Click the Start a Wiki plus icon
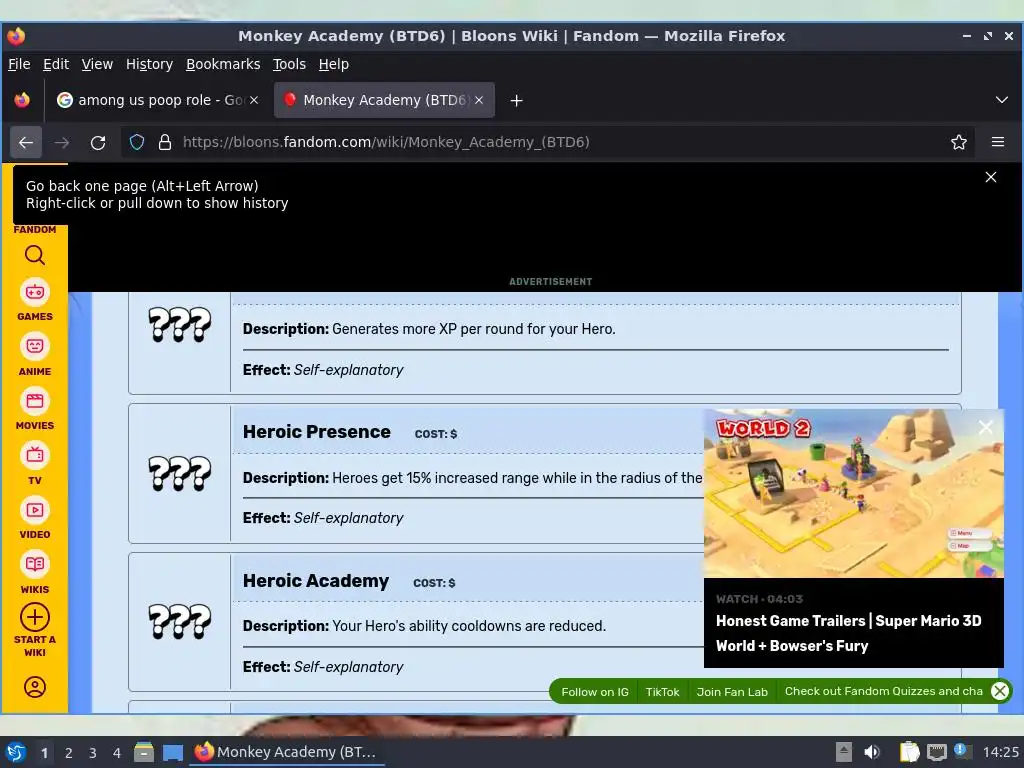This screenshot has width=1024, height=768. pyautogui.click(x=35, y=617)
